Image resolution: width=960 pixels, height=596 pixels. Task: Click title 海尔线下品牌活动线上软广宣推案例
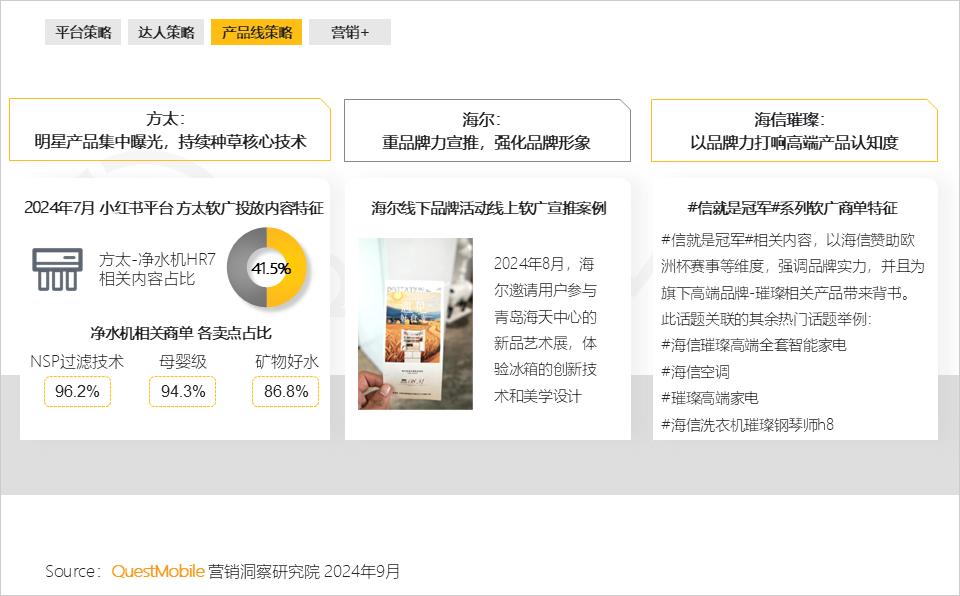[489, 208]
